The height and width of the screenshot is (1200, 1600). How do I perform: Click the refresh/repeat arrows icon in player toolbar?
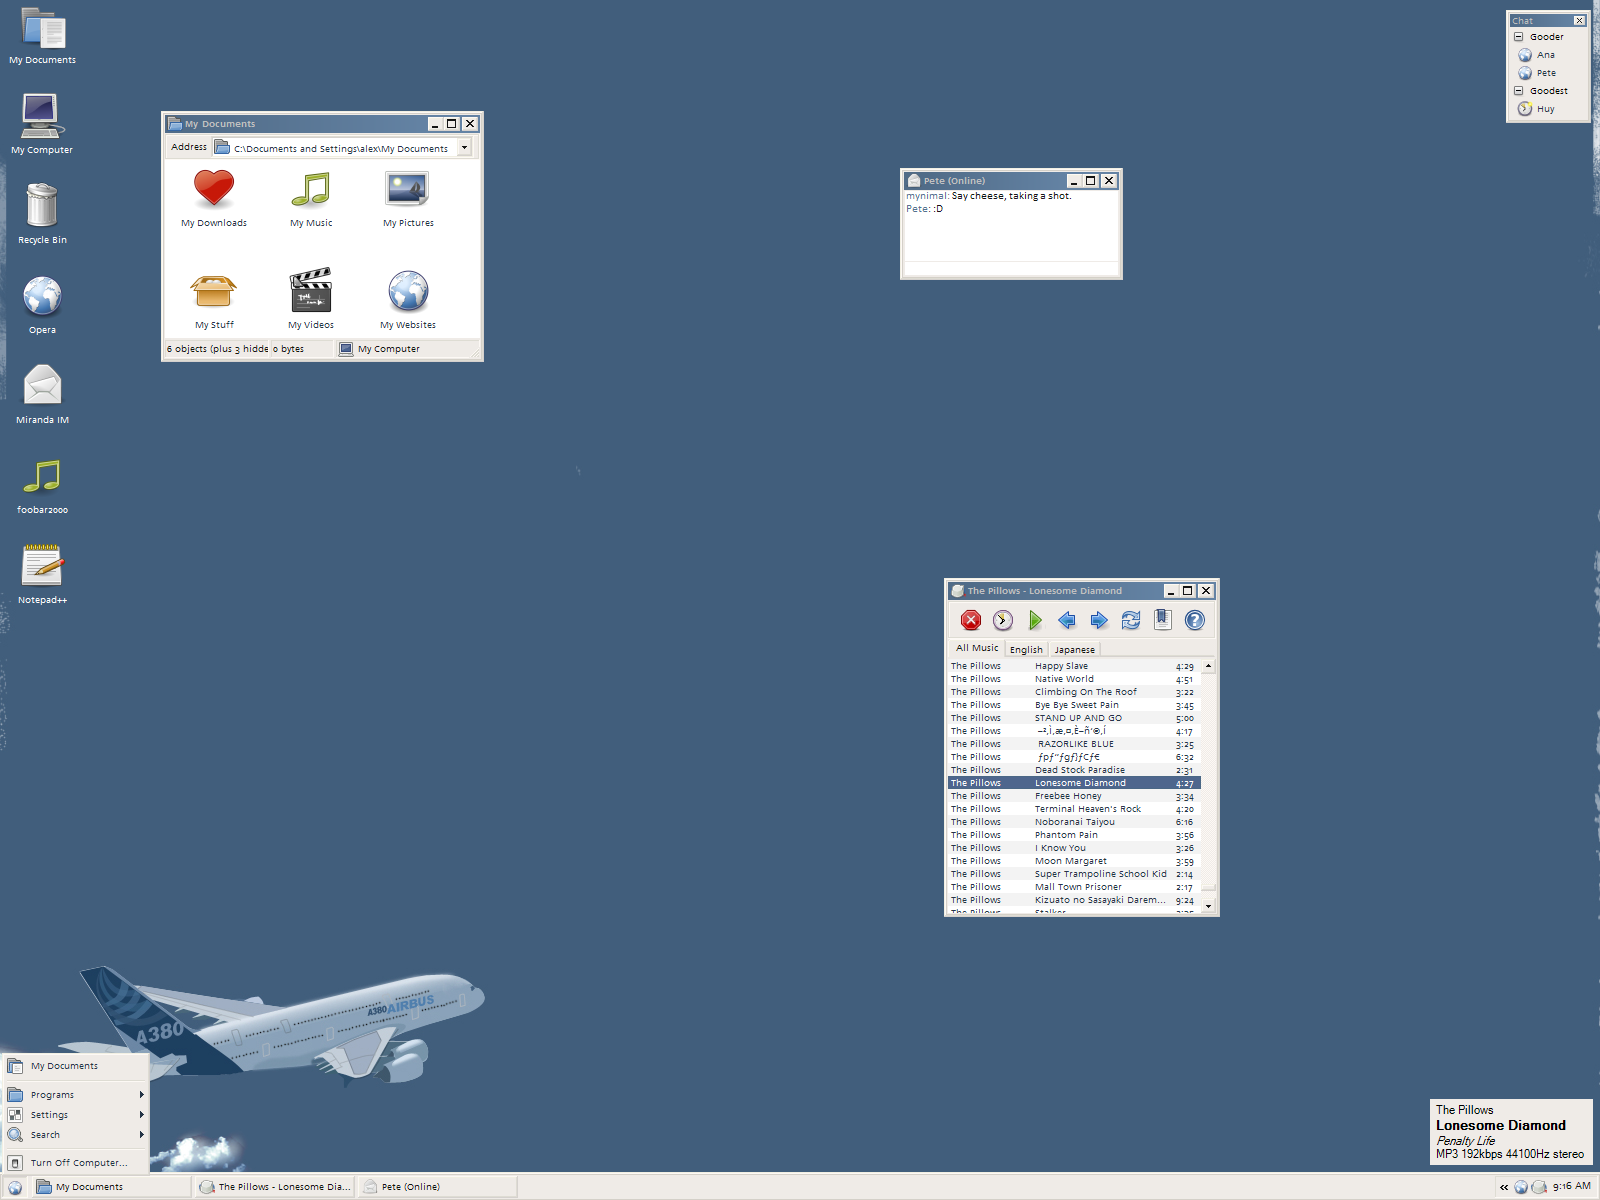click(x=1131, y=621)
